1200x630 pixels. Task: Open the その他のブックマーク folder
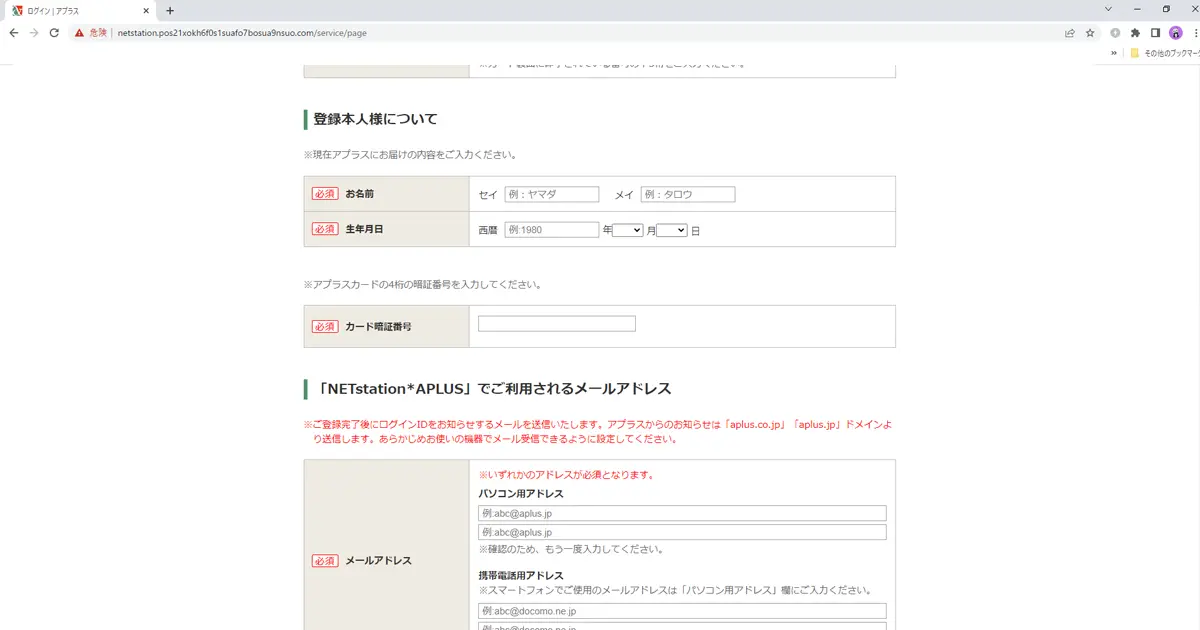tap(1163, 53)
